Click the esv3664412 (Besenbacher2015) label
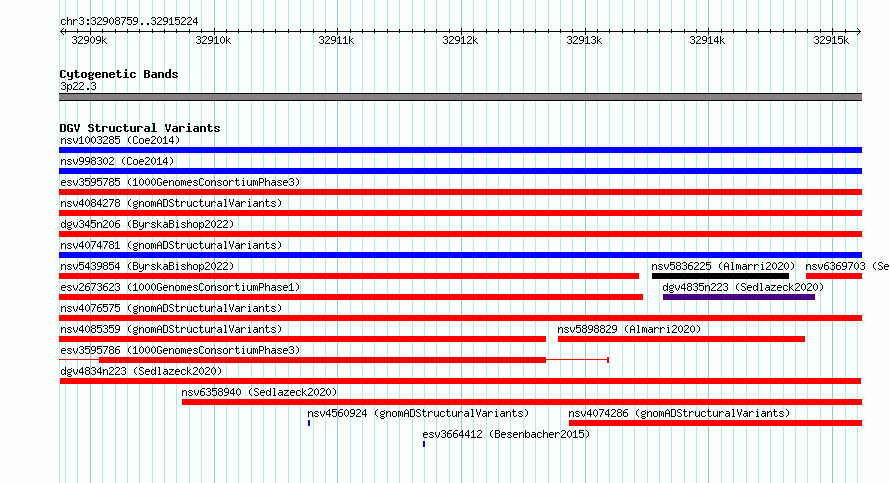 coord(506,434)
